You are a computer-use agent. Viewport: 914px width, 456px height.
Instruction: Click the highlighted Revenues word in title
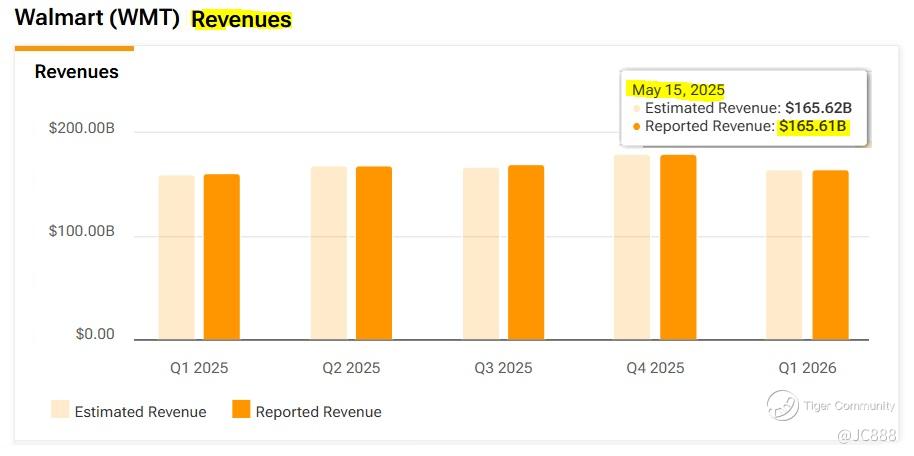point(241,19)
